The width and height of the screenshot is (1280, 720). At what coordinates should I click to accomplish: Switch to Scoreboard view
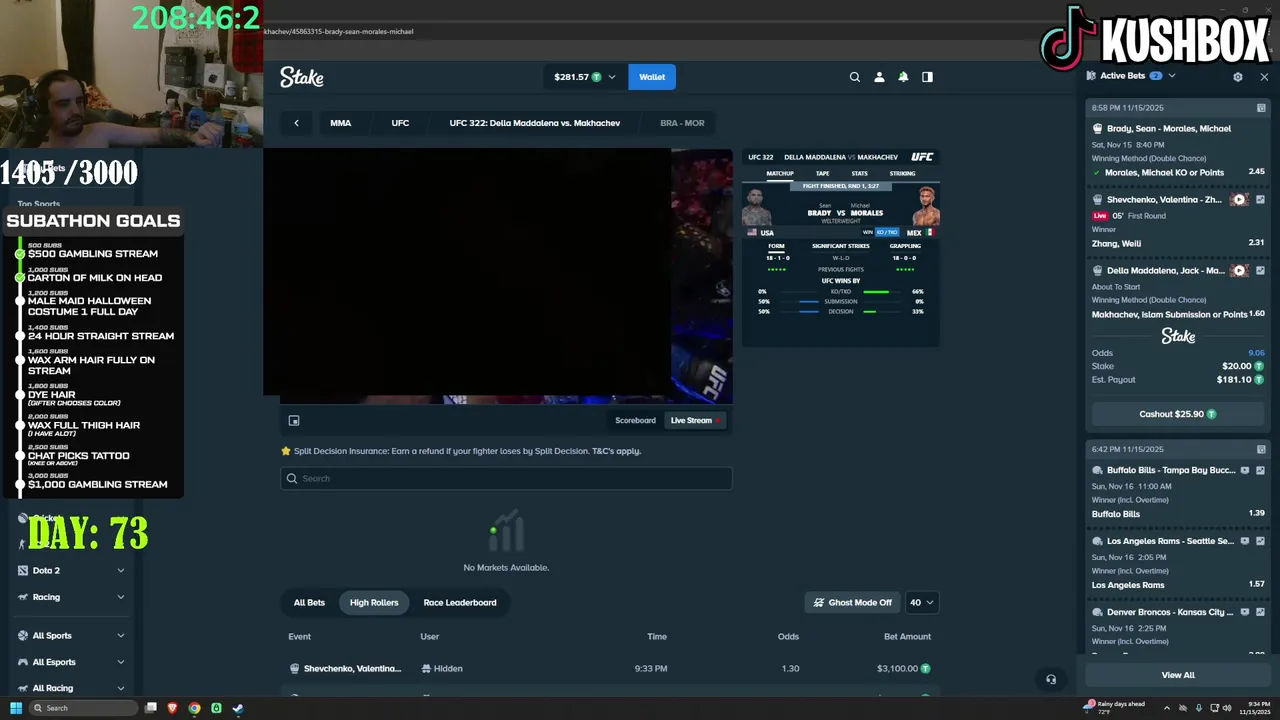[635, 420]
